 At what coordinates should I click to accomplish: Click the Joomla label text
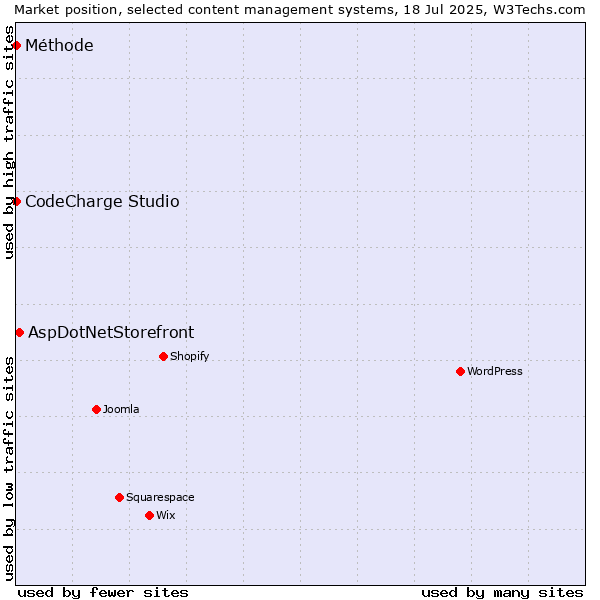tap(121, 409)
